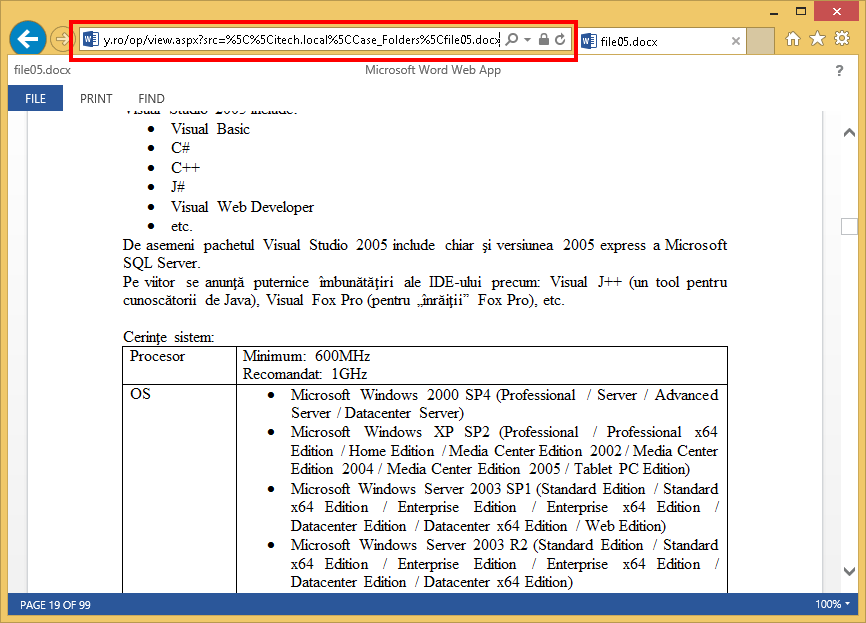The image size is (866, 623).
Task: Click the document scrollbar thumb
Action: point(849,226)
